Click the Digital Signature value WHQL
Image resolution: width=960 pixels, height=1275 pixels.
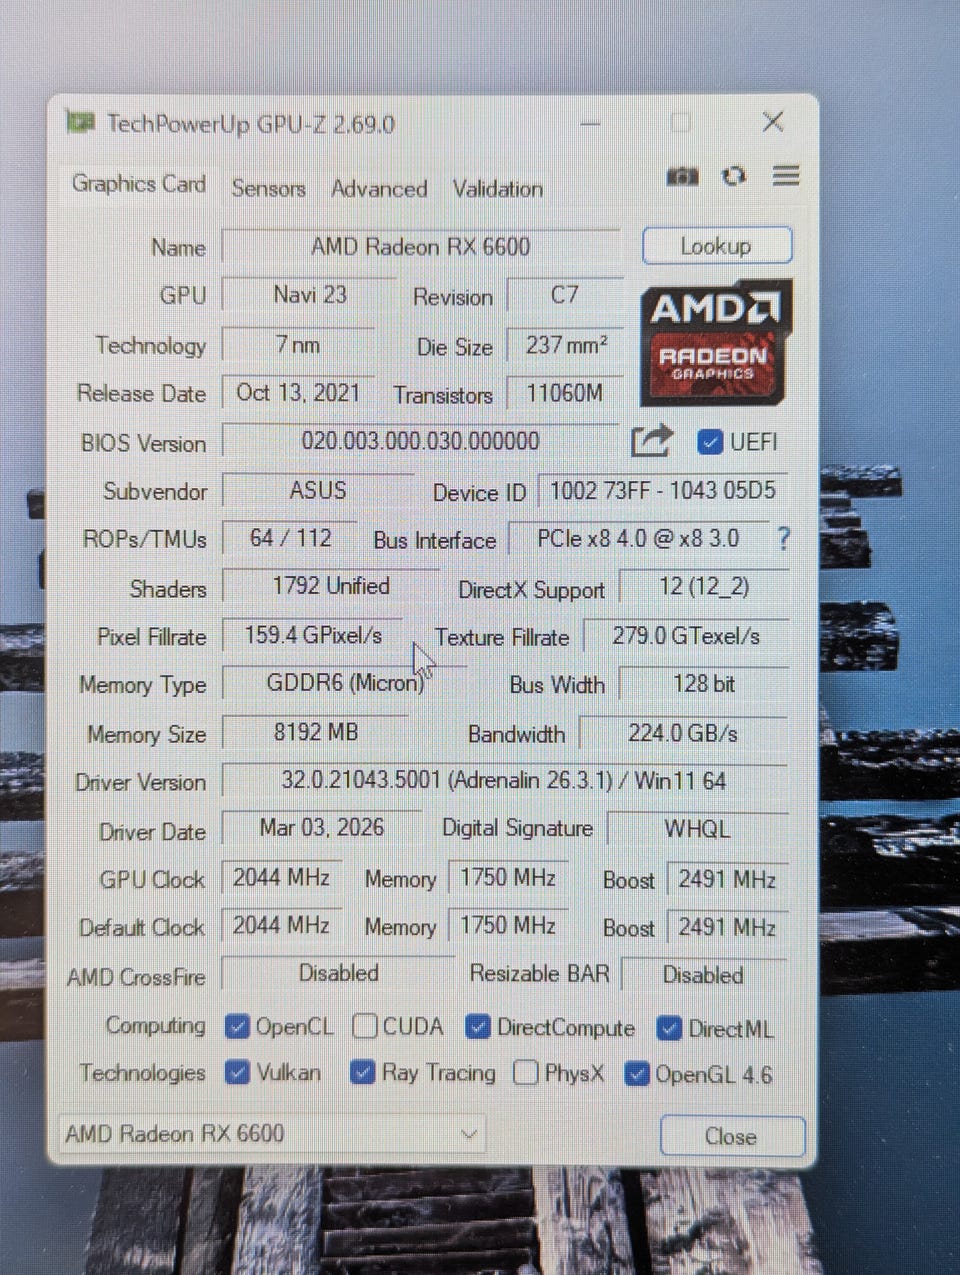(x=698, y=829)
